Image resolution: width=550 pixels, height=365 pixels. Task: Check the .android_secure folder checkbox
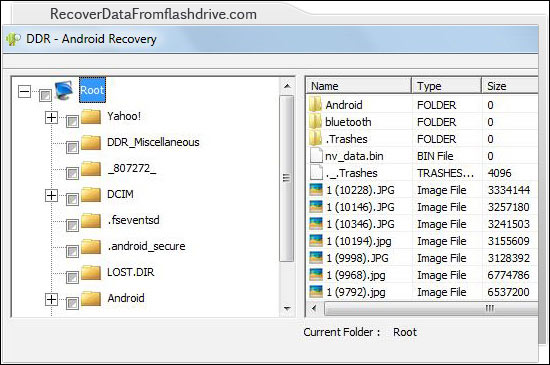pyautogui.click(x=72, y=251)
